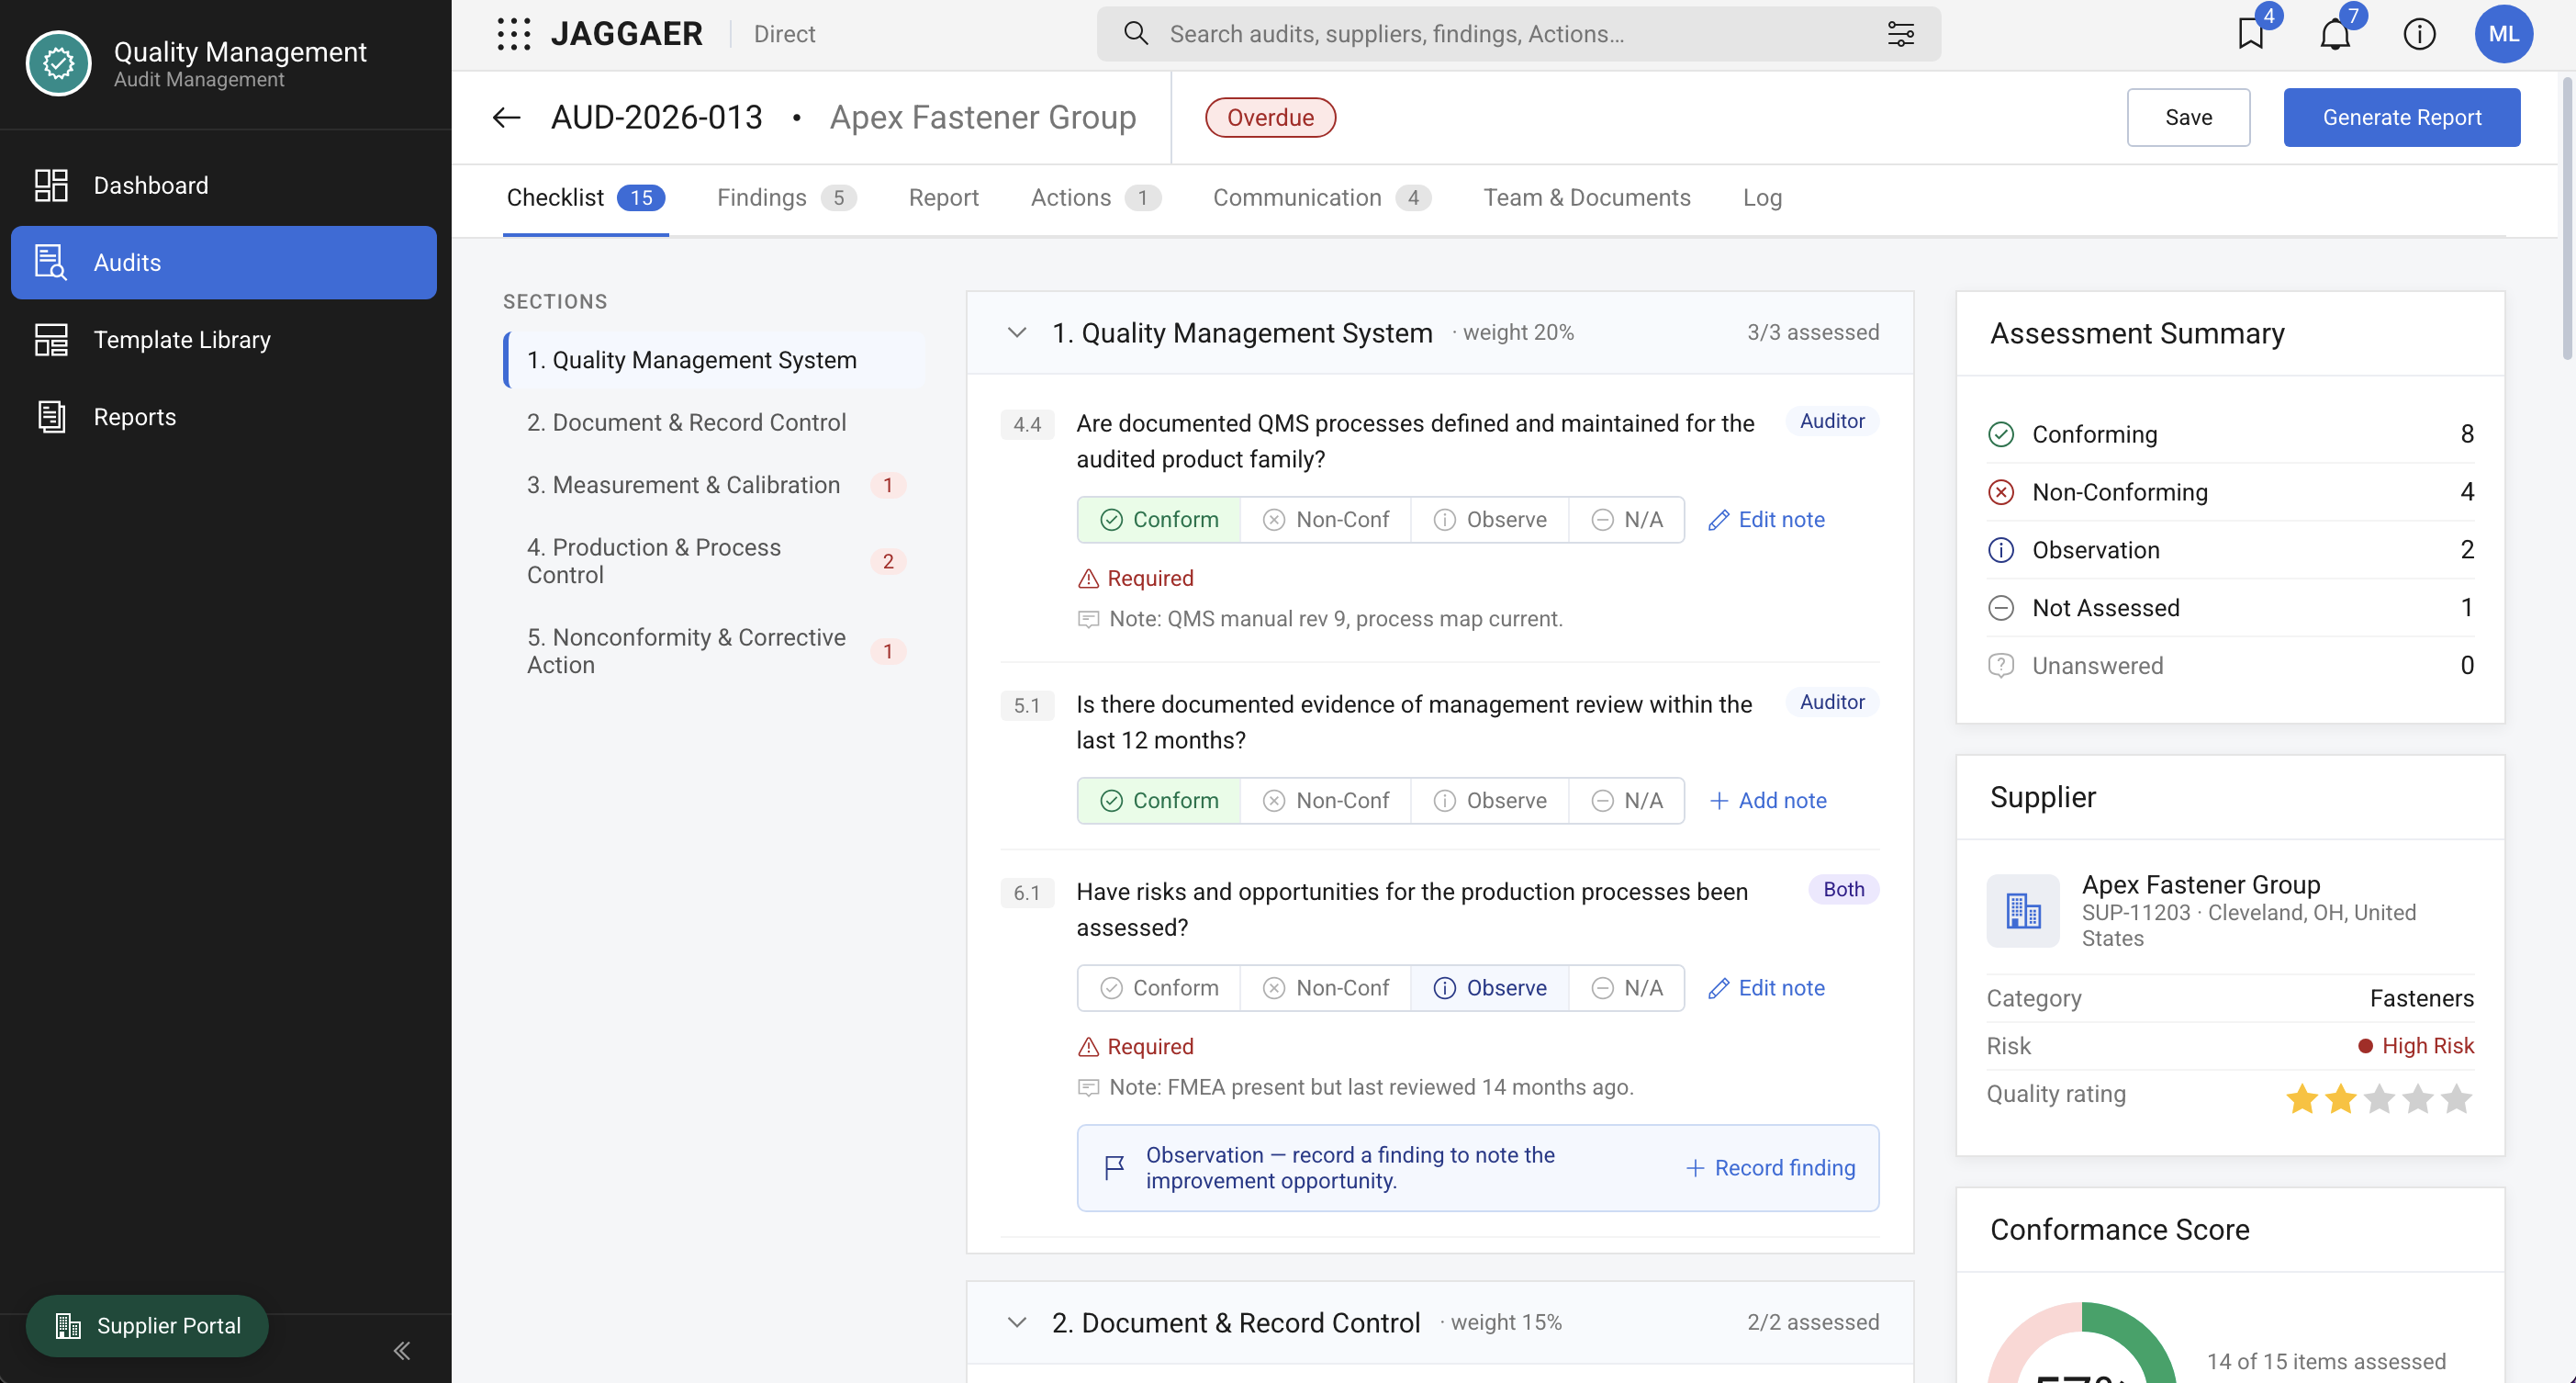Click the Unanswered question icon in summary

coord(2000,666)
